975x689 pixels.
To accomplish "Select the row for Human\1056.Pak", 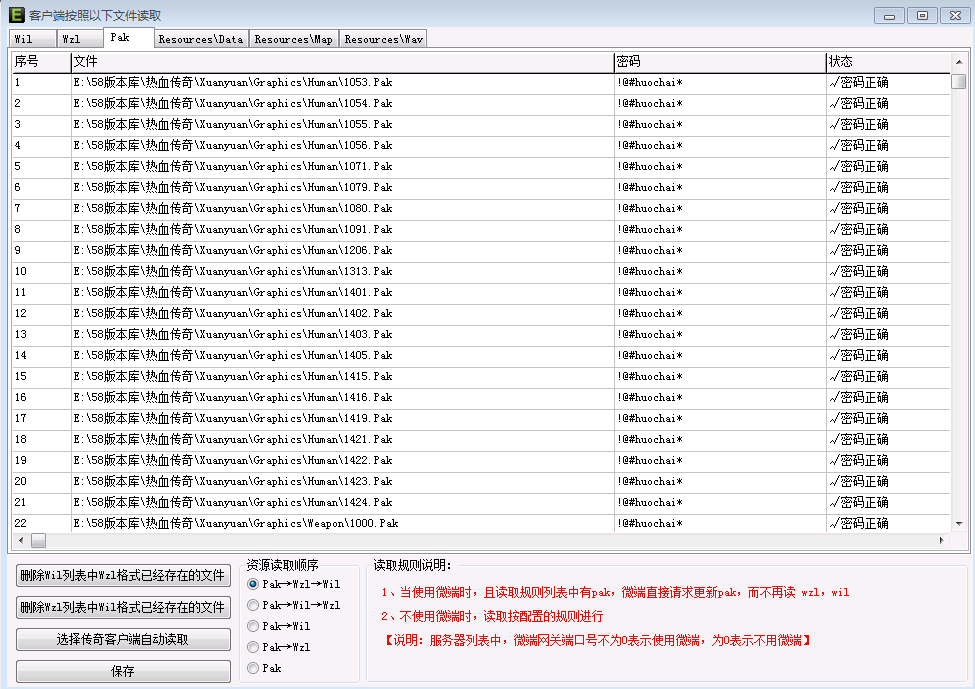I will pos(481,146).
